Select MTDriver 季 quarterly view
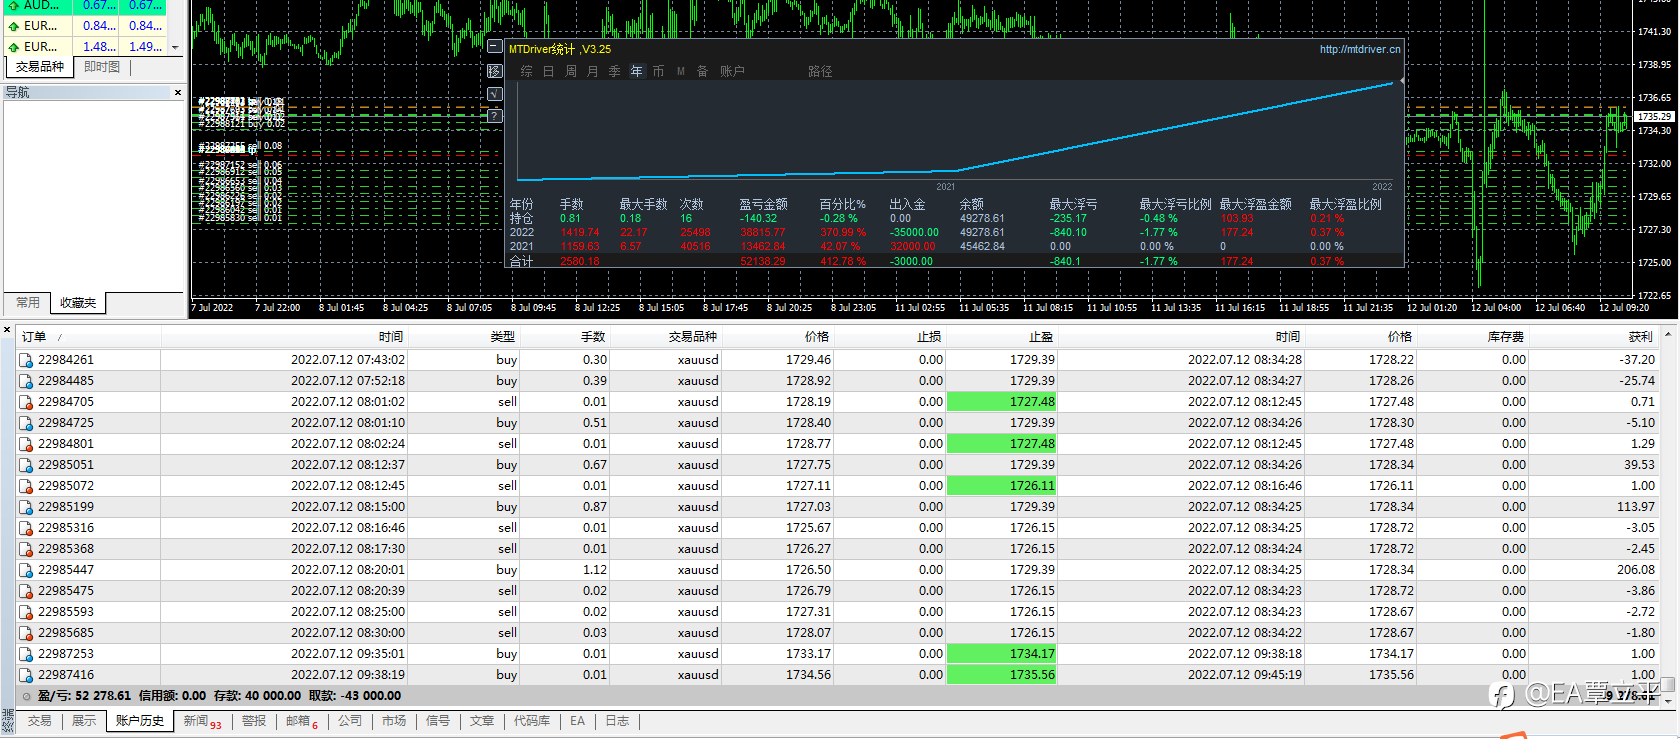Image resolution: width=1680 pixels, height=739 pixels. (615, 72)
